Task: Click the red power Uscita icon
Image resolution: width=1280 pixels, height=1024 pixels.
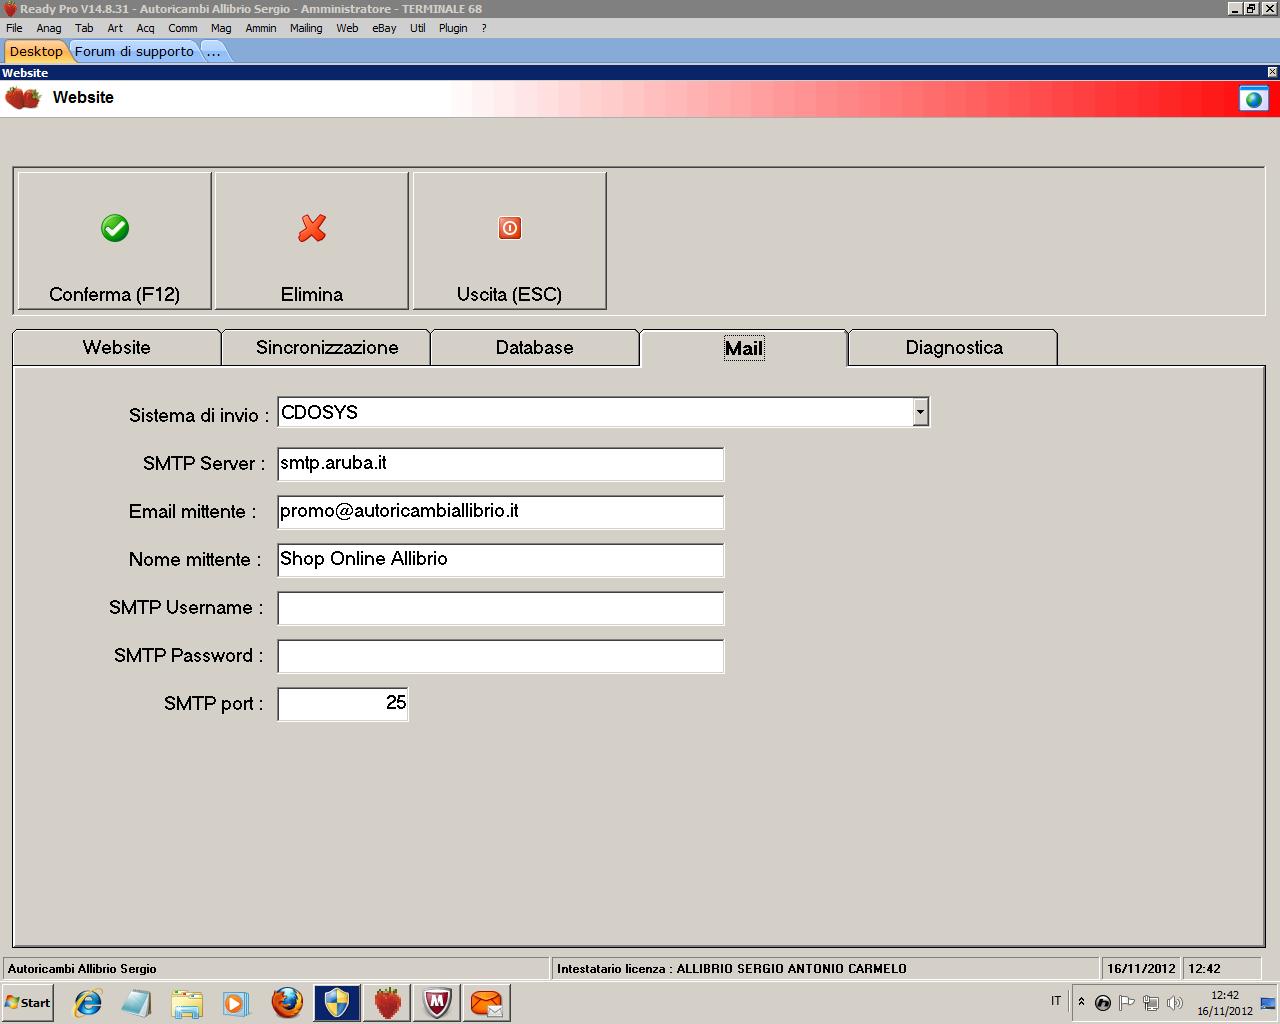Action: (x=509, y=228)
